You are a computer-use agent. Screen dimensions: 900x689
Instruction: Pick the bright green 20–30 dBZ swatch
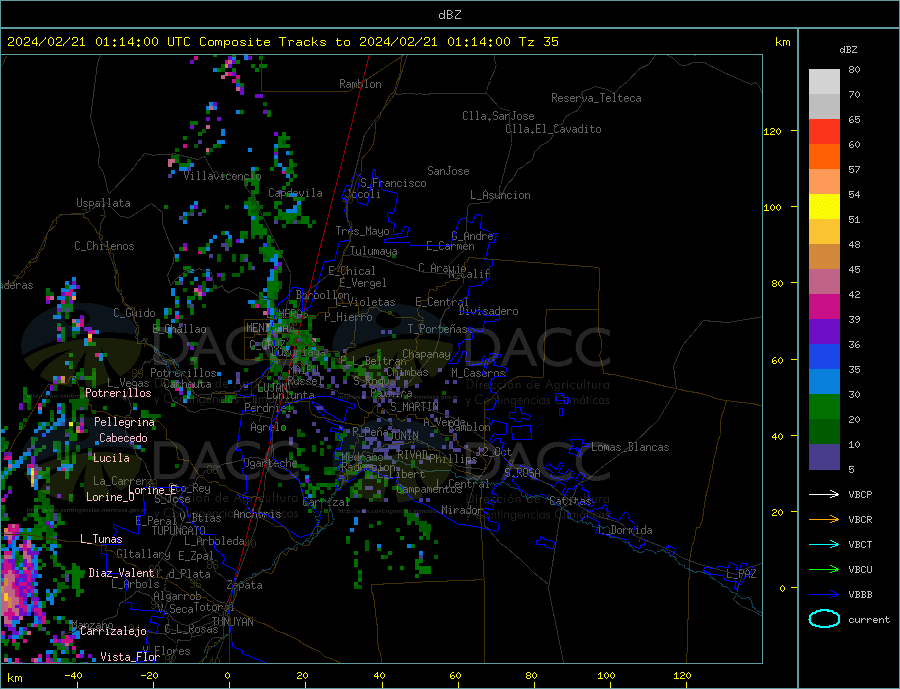(824, 407)
